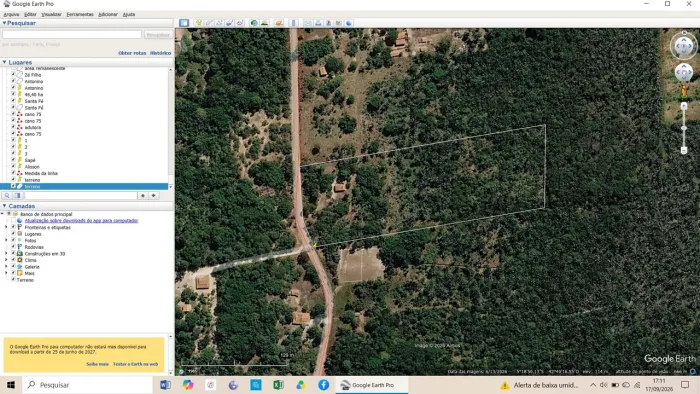Open the Histórico link

[x=160, y=53]
